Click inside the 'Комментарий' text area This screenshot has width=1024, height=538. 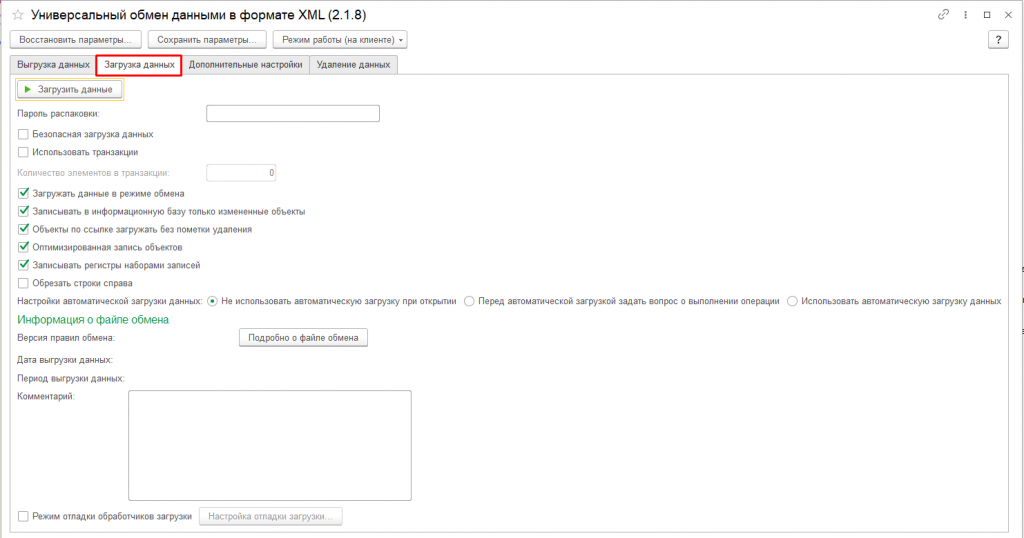click(x=270, y=445)
